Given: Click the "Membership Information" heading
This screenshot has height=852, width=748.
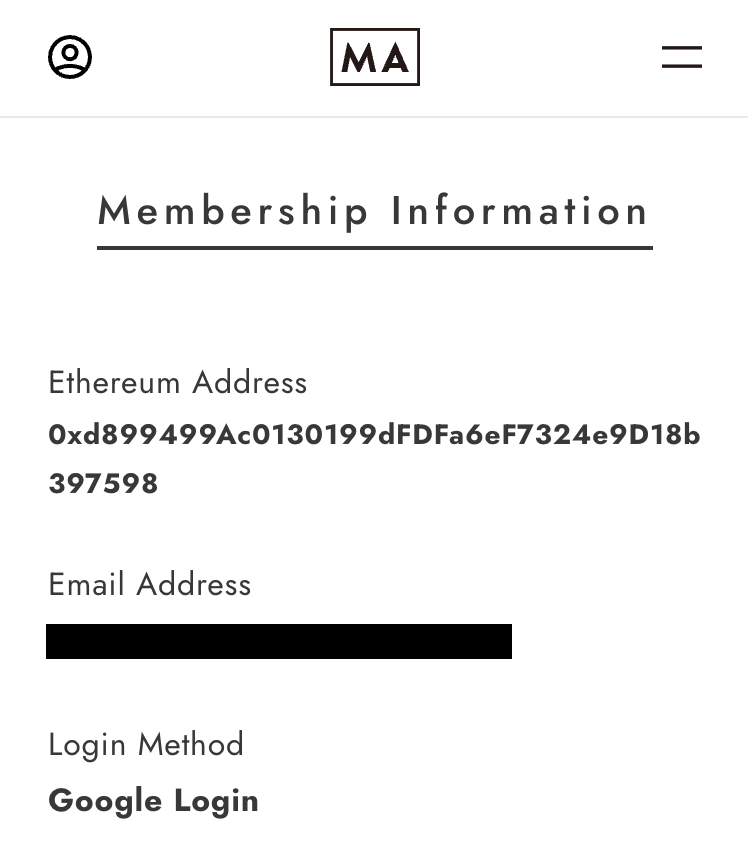Looking at the screenshot, I should [x=374, y=211].
